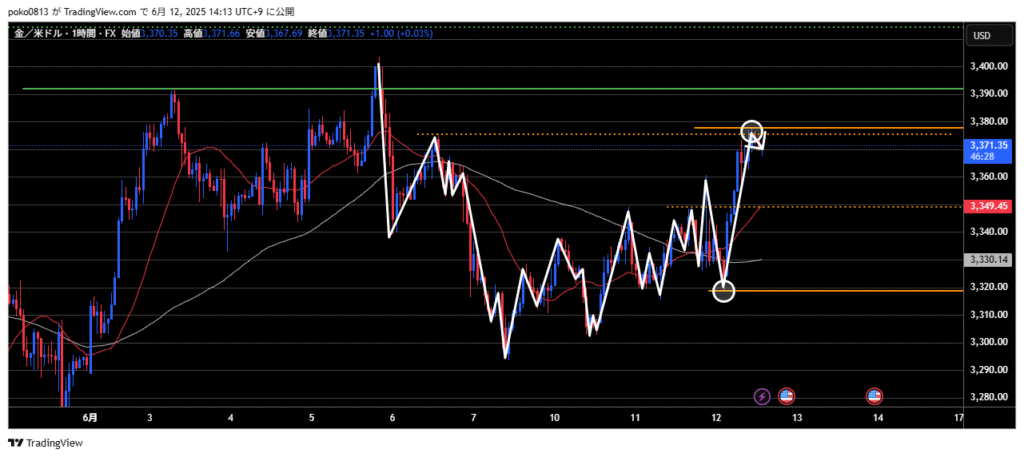Open the US flag event near 14

[x=874, y=397]
